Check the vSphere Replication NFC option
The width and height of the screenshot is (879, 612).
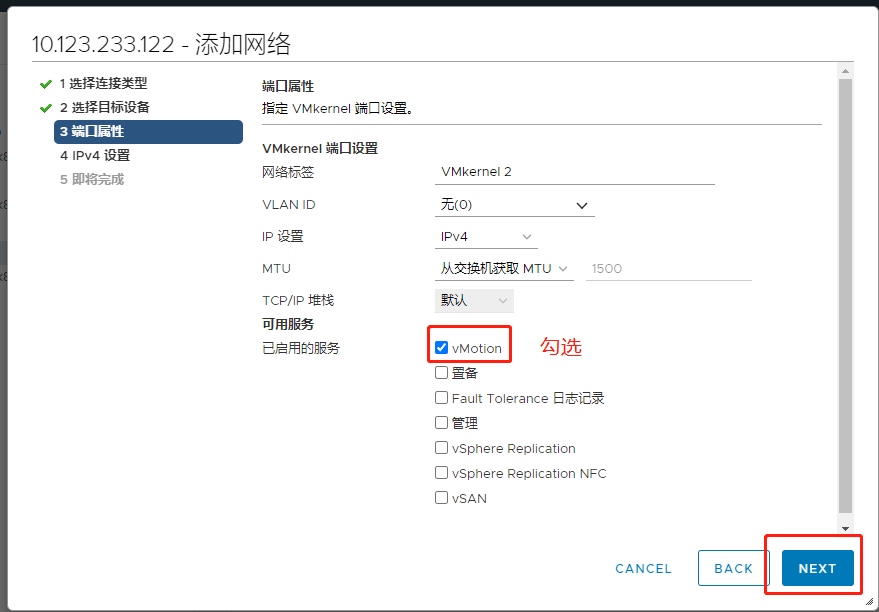(x=441, y=472)
